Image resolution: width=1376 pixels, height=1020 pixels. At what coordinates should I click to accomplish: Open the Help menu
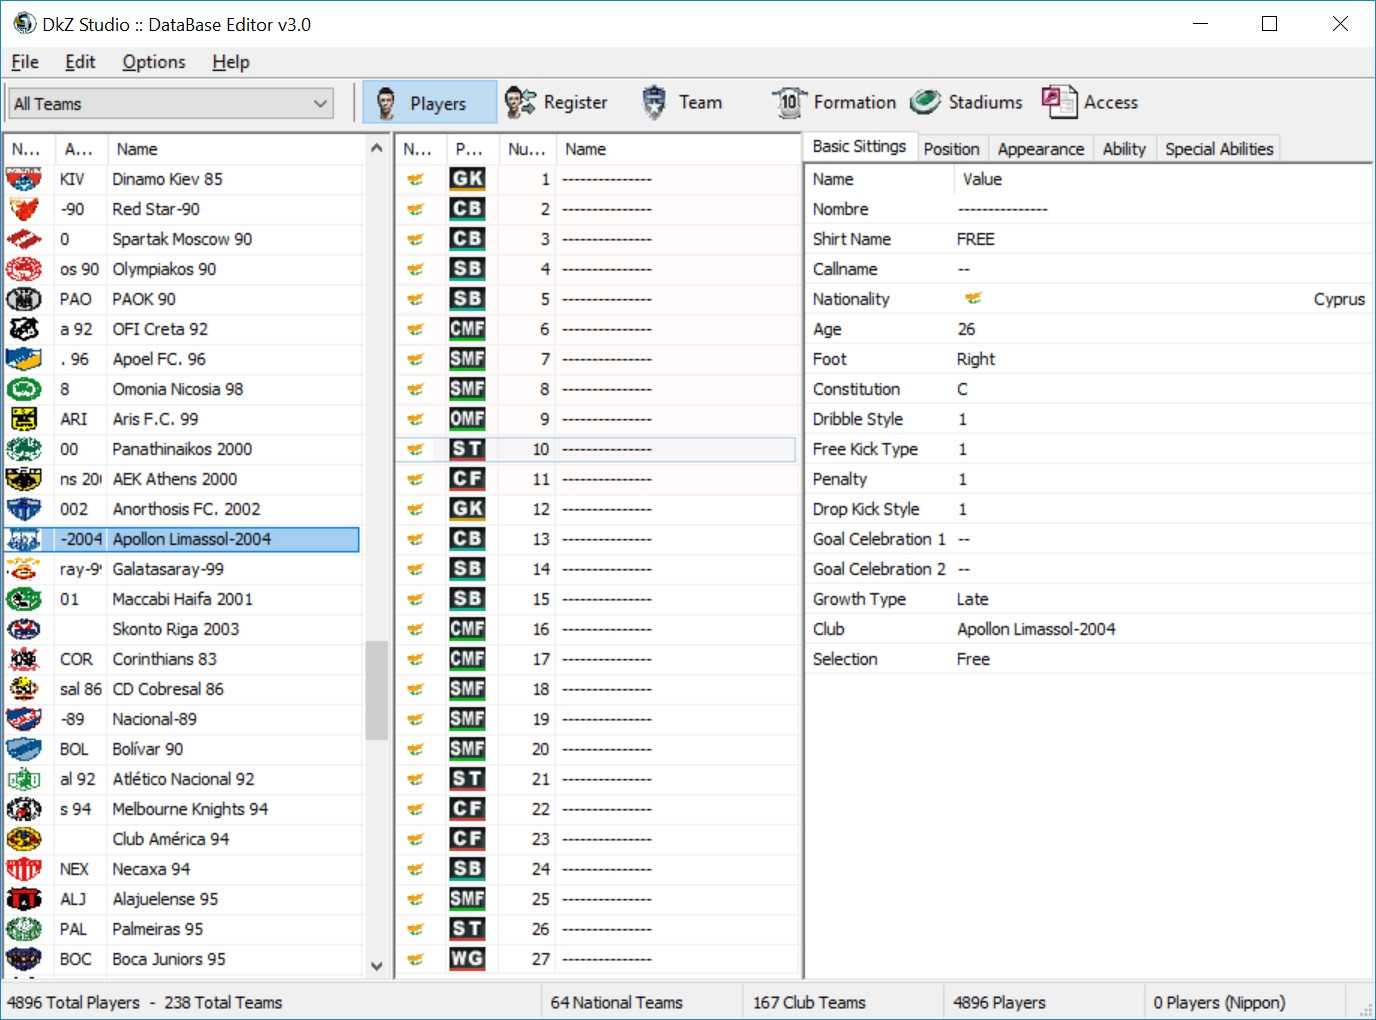[x=231, y=62]
